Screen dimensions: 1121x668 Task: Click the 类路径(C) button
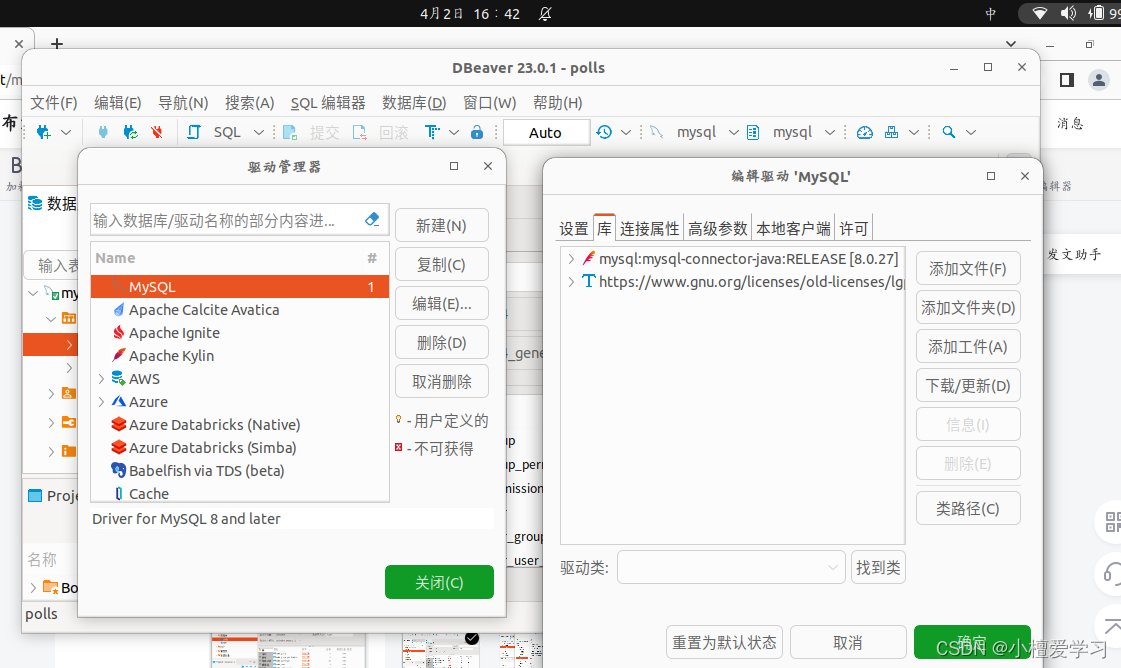click(x=967, y=509)
